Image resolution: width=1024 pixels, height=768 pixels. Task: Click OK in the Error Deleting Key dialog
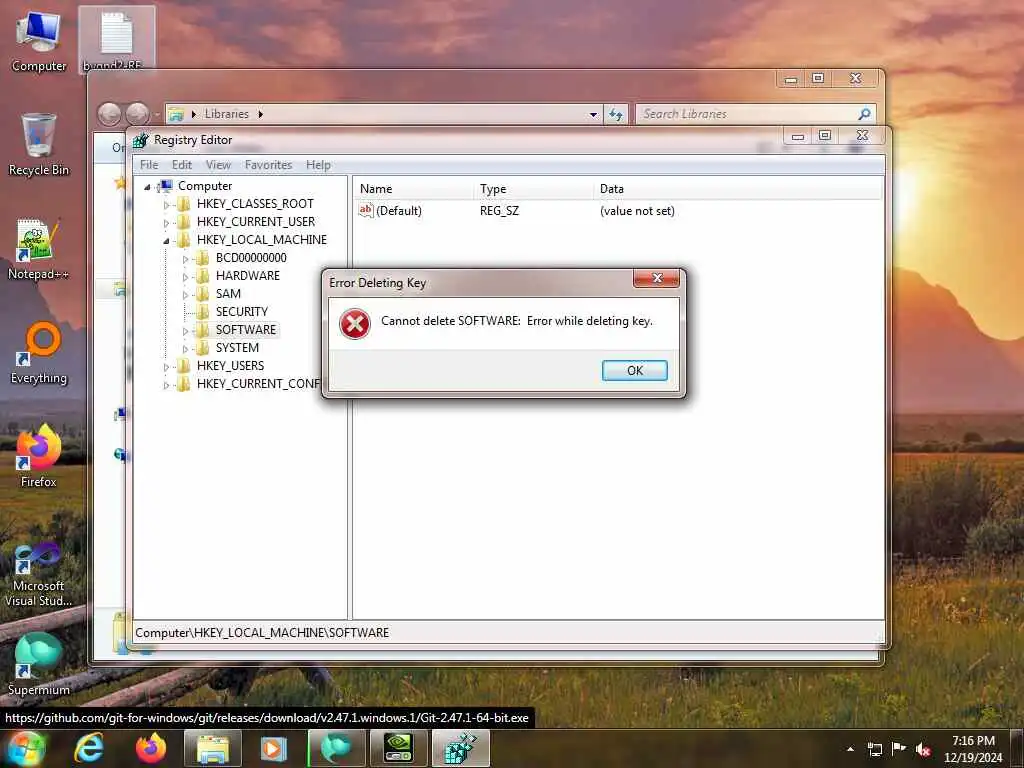click(x=634, y=370)
